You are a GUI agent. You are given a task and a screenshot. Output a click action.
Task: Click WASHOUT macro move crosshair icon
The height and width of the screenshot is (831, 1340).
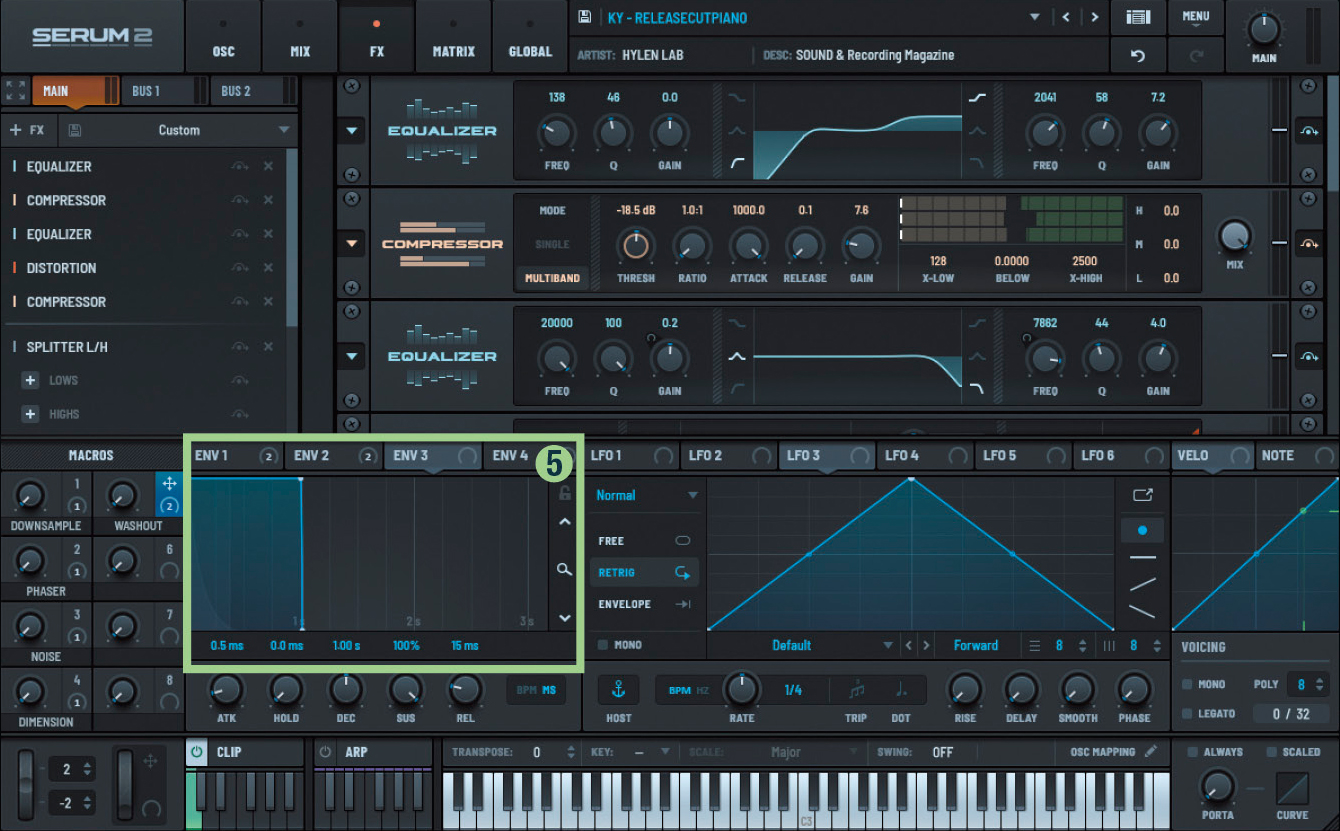(168, 482)
